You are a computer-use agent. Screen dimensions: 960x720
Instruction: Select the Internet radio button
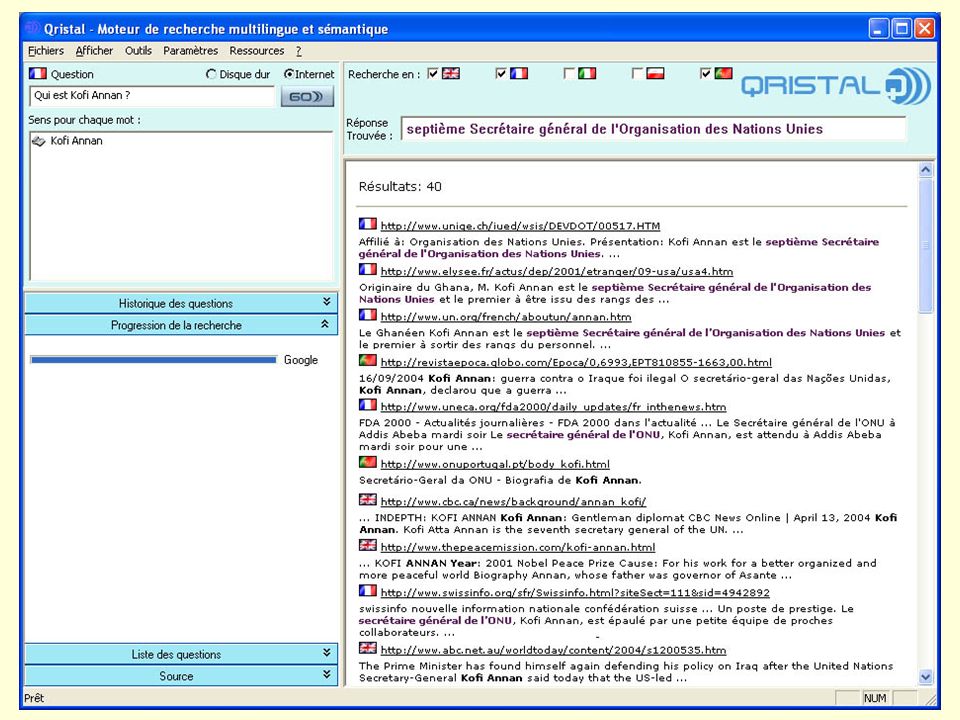(x=288, y=74)
